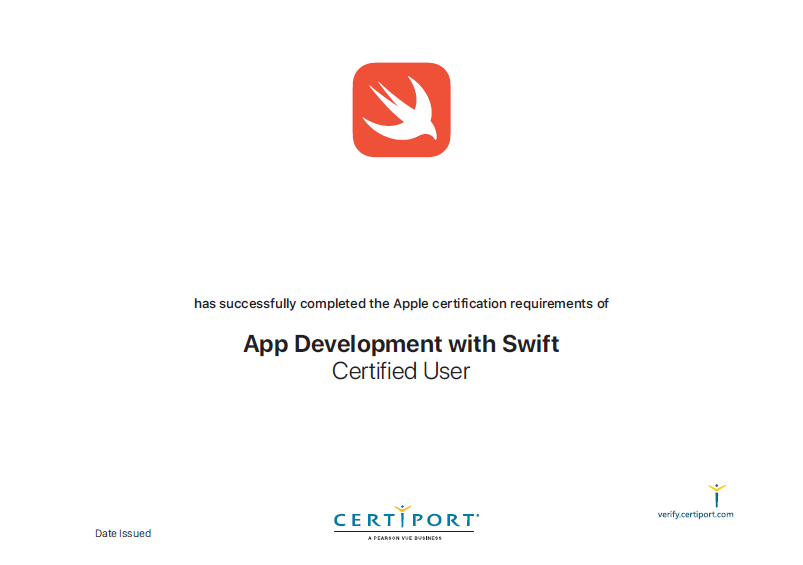This screenshot has width=803, height=565.
Task: Click the word 'Apple' in the sentence
Action: coord(412,304)
